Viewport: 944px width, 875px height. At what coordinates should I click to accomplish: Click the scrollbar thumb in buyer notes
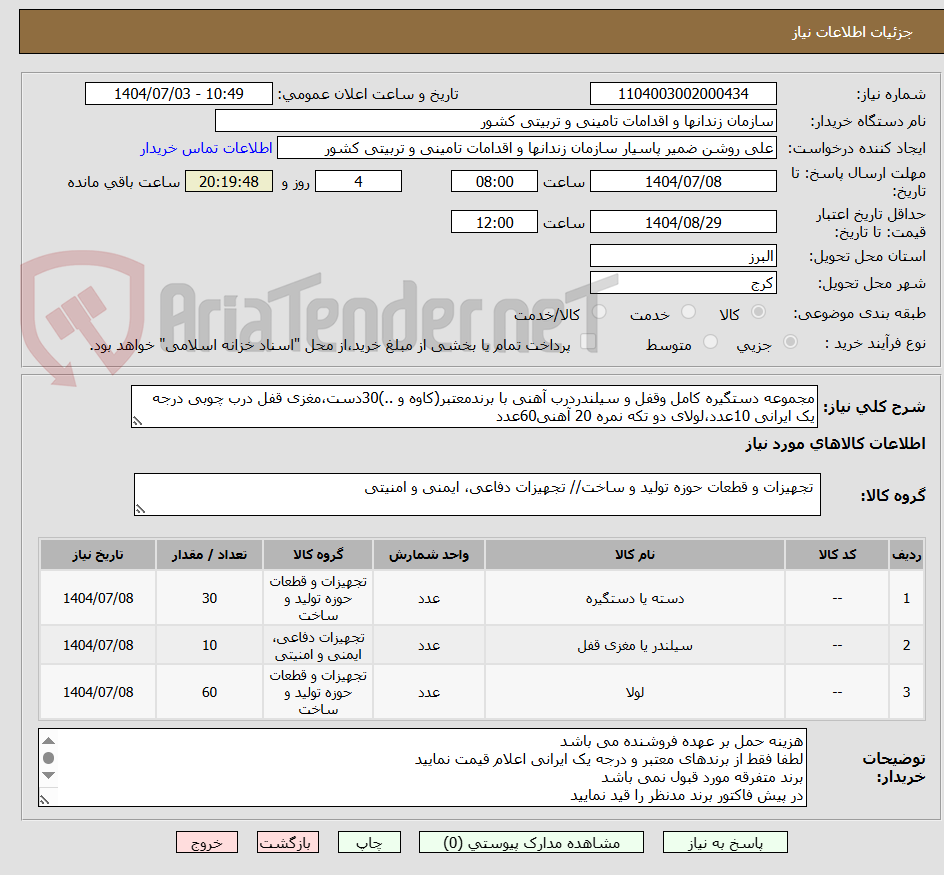click(49, 758)
